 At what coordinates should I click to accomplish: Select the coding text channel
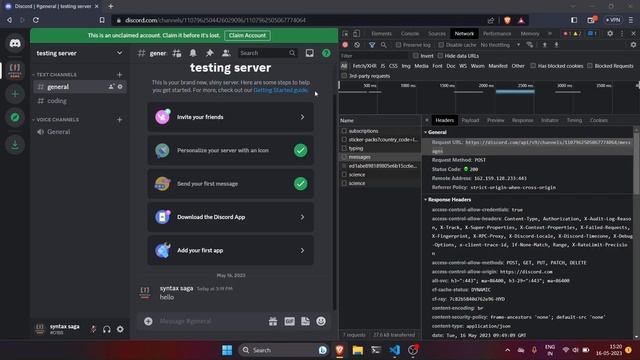(x=79, y=101)
